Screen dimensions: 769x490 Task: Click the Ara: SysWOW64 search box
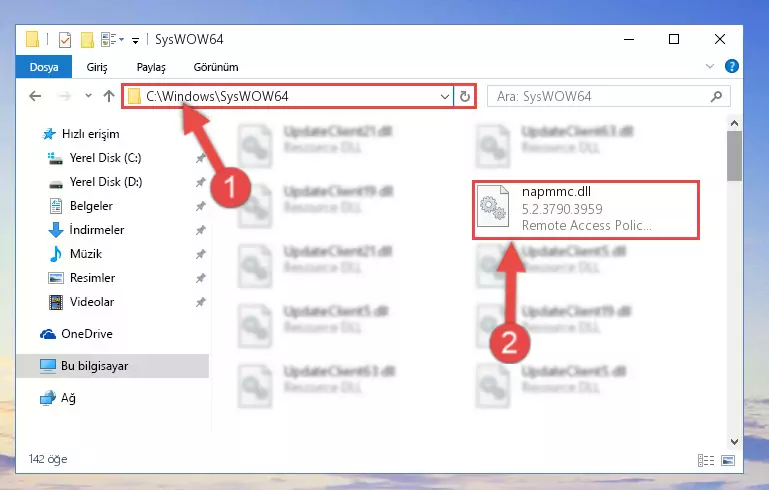coord(608,96)
